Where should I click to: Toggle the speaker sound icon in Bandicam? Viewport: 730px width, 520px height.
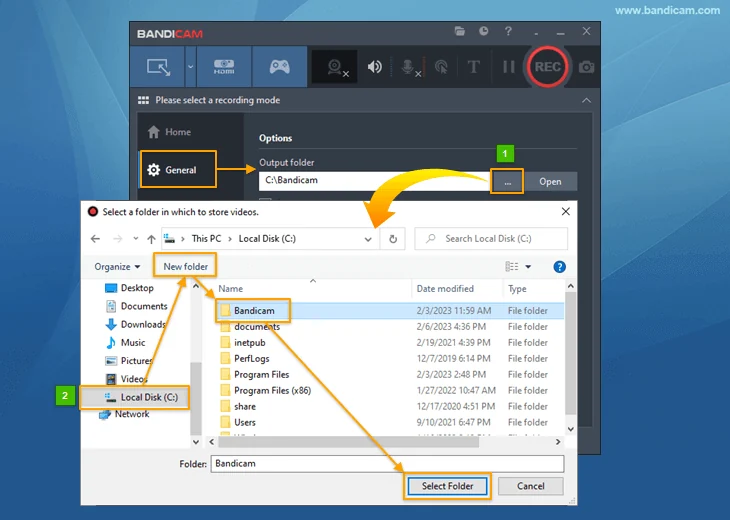click(x=375, y=67)
